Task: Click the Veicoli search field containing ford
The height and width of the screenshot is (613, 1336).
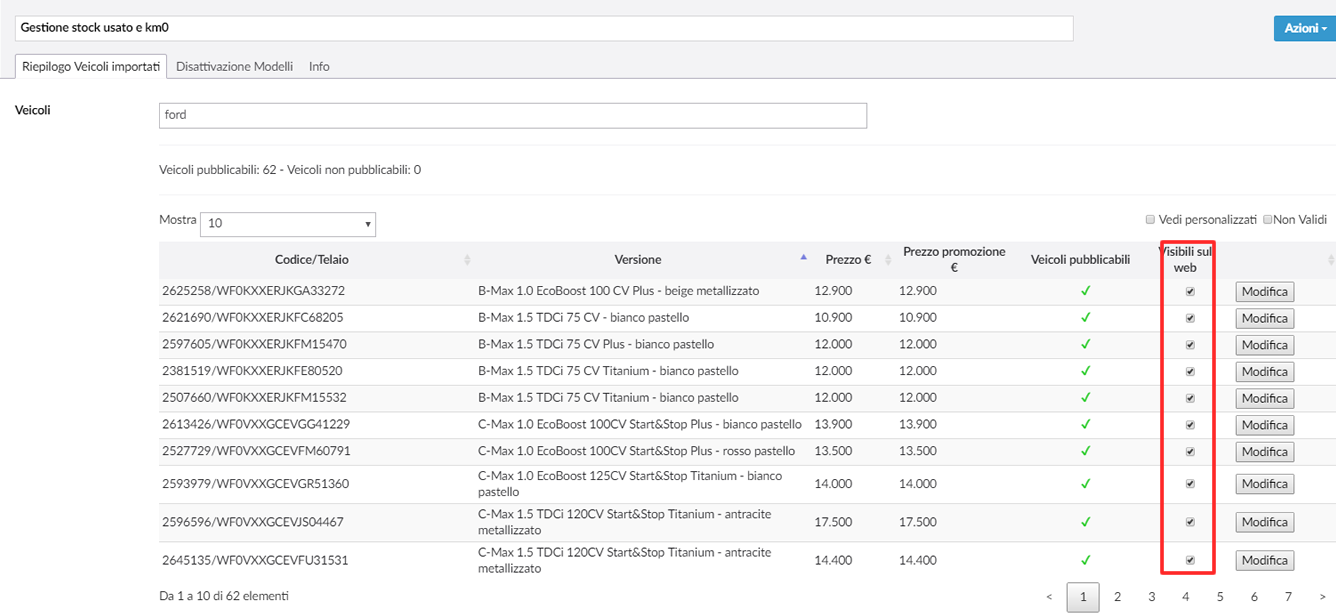Action: 512,115
